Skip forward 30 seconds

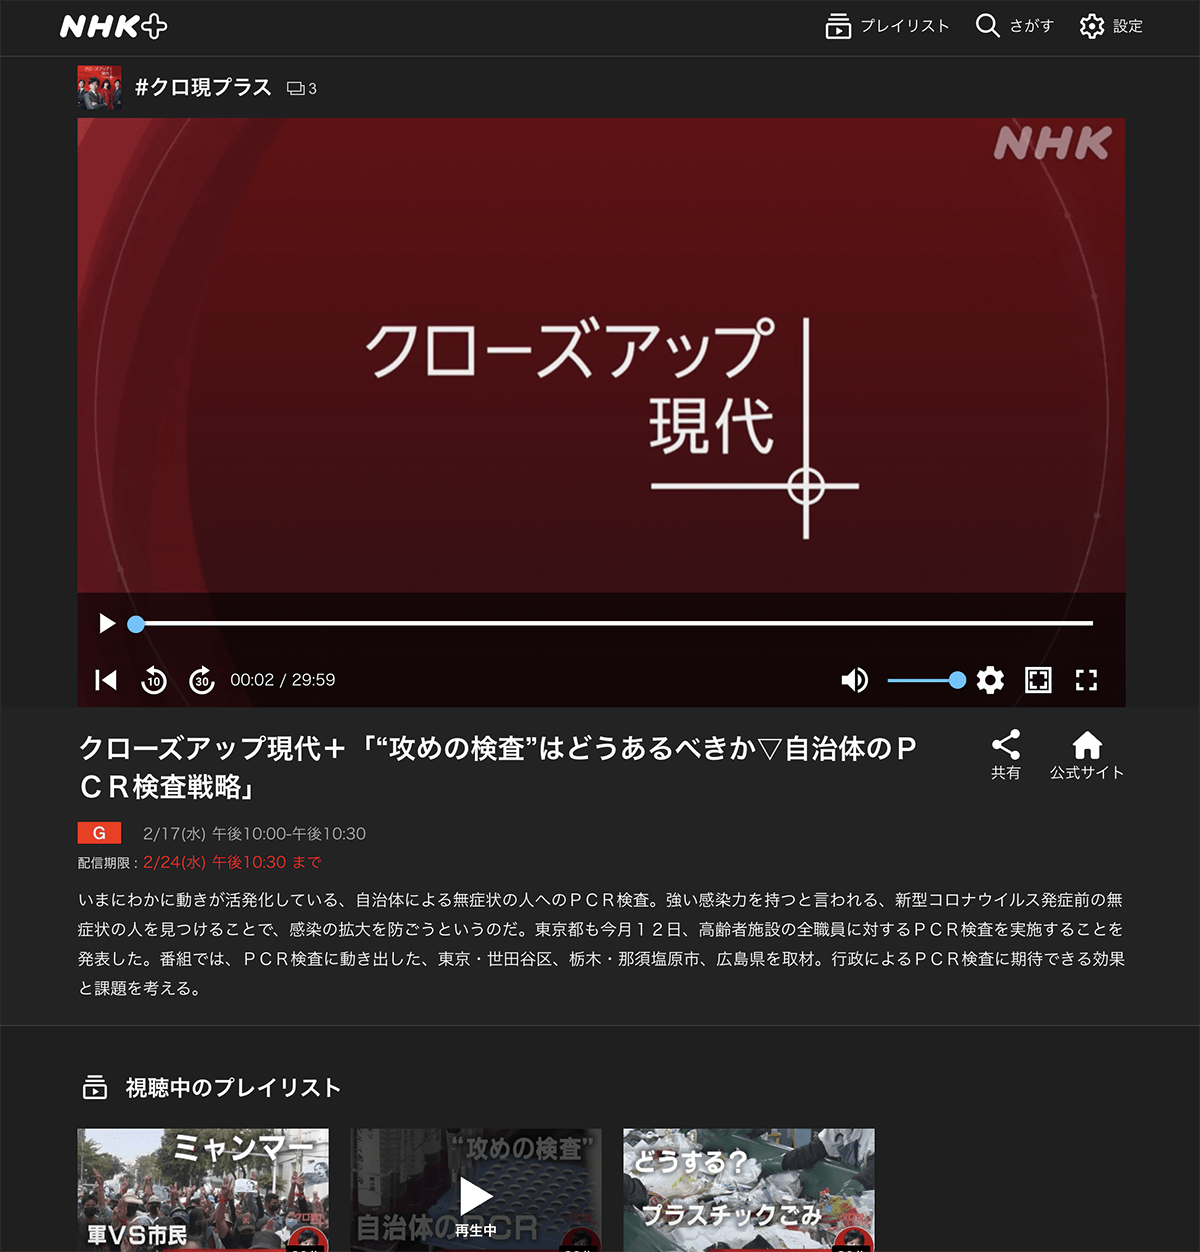coord(202,680)
